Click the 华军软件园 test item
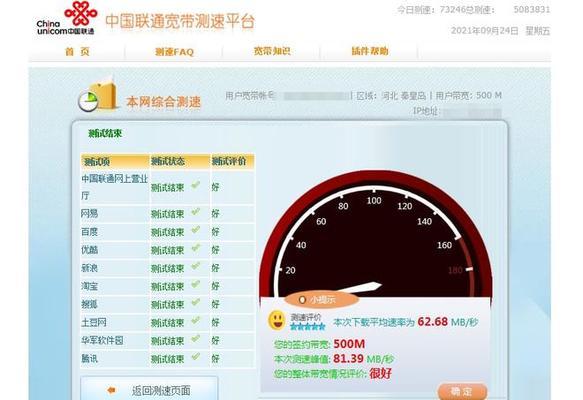 102,340
